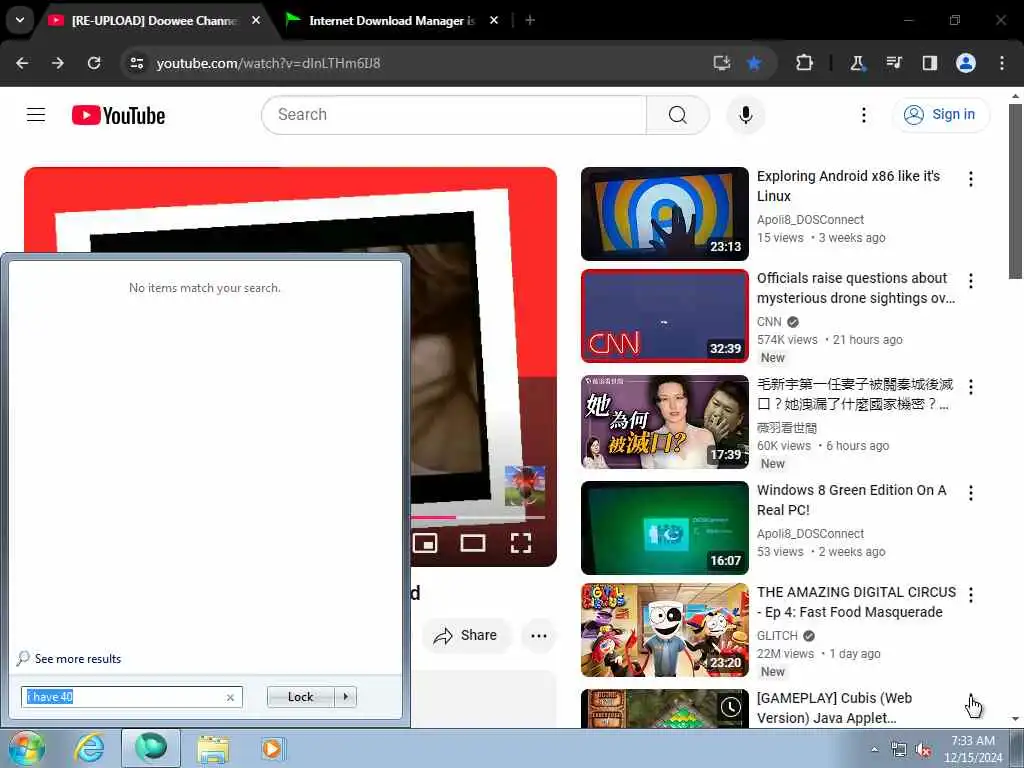Go back in Chrome
Screen dimensions: 1024x768
(22, 63)
